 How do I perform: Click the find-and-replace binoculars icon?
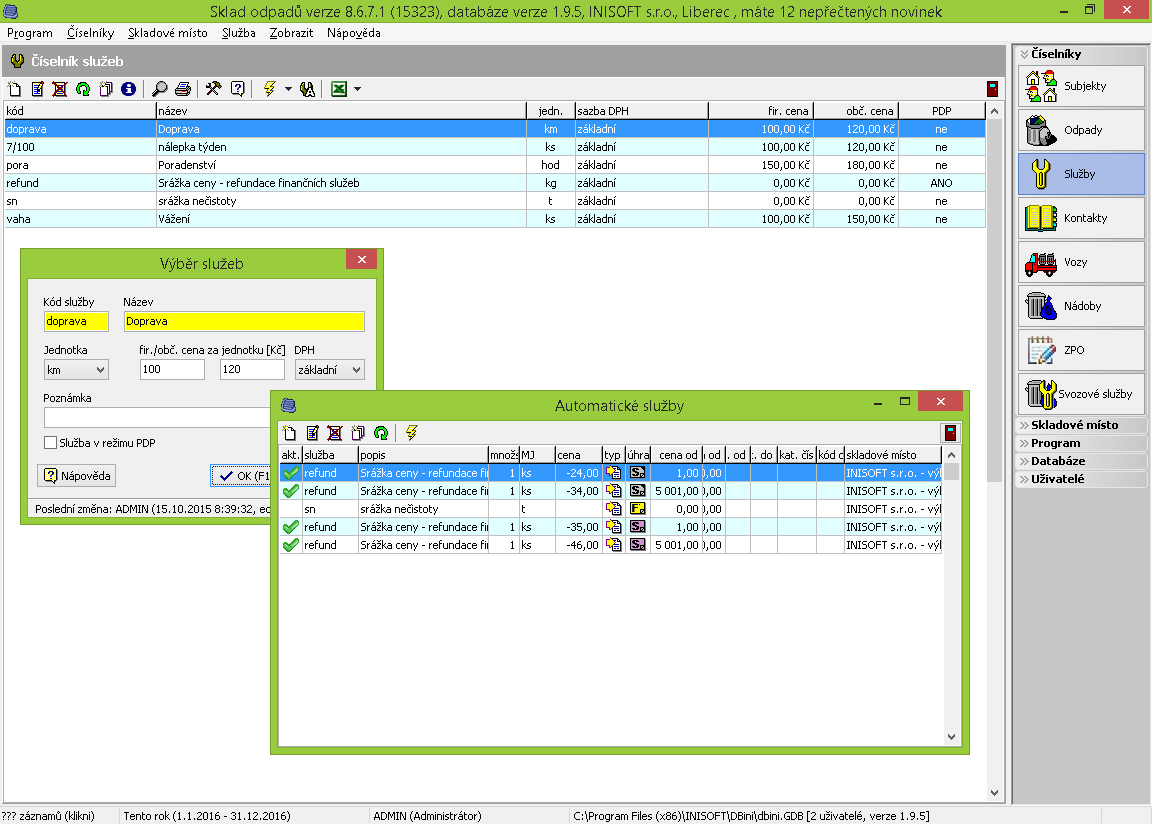coord(307,89)
